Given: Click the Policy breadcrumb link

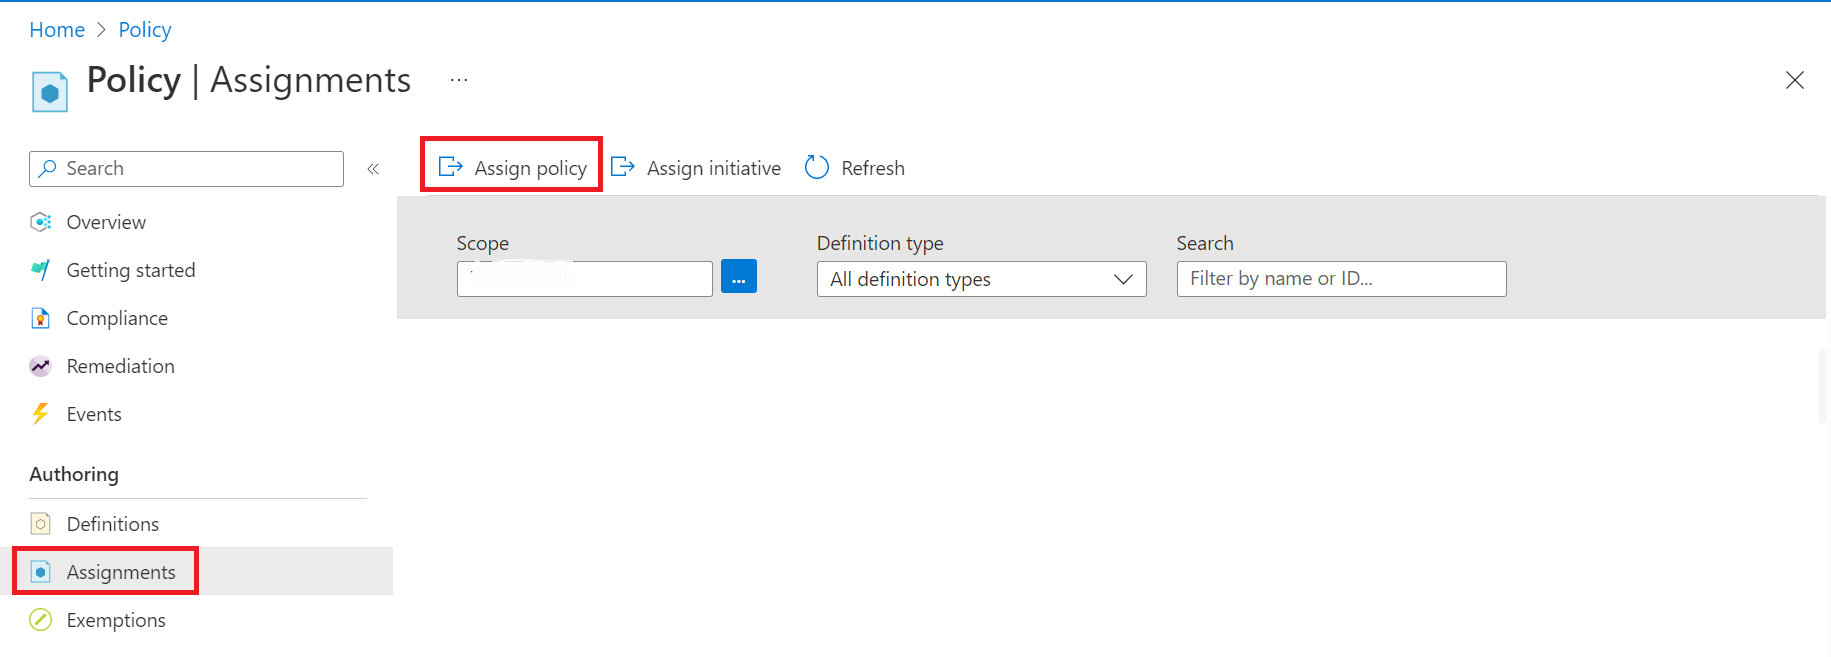Looking at the screenshot, I should click(x=145, y=30).
